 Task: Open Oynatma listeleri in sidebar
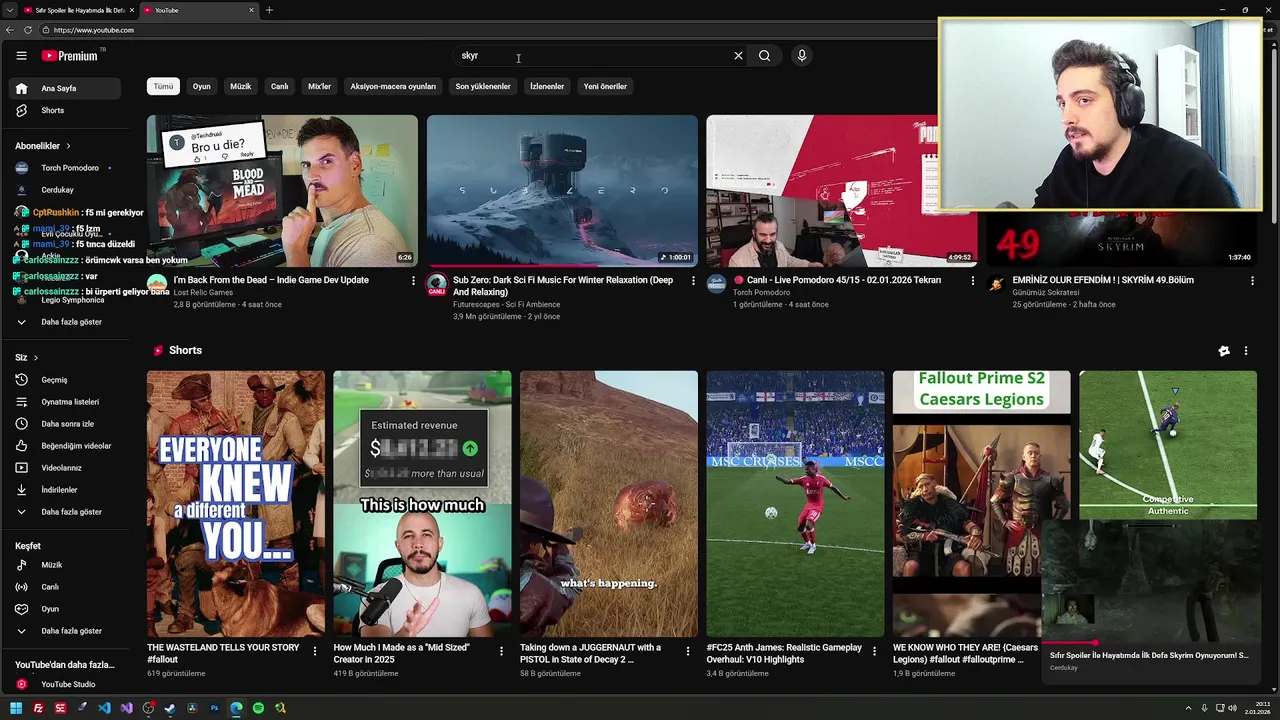[x=64, y=402]
